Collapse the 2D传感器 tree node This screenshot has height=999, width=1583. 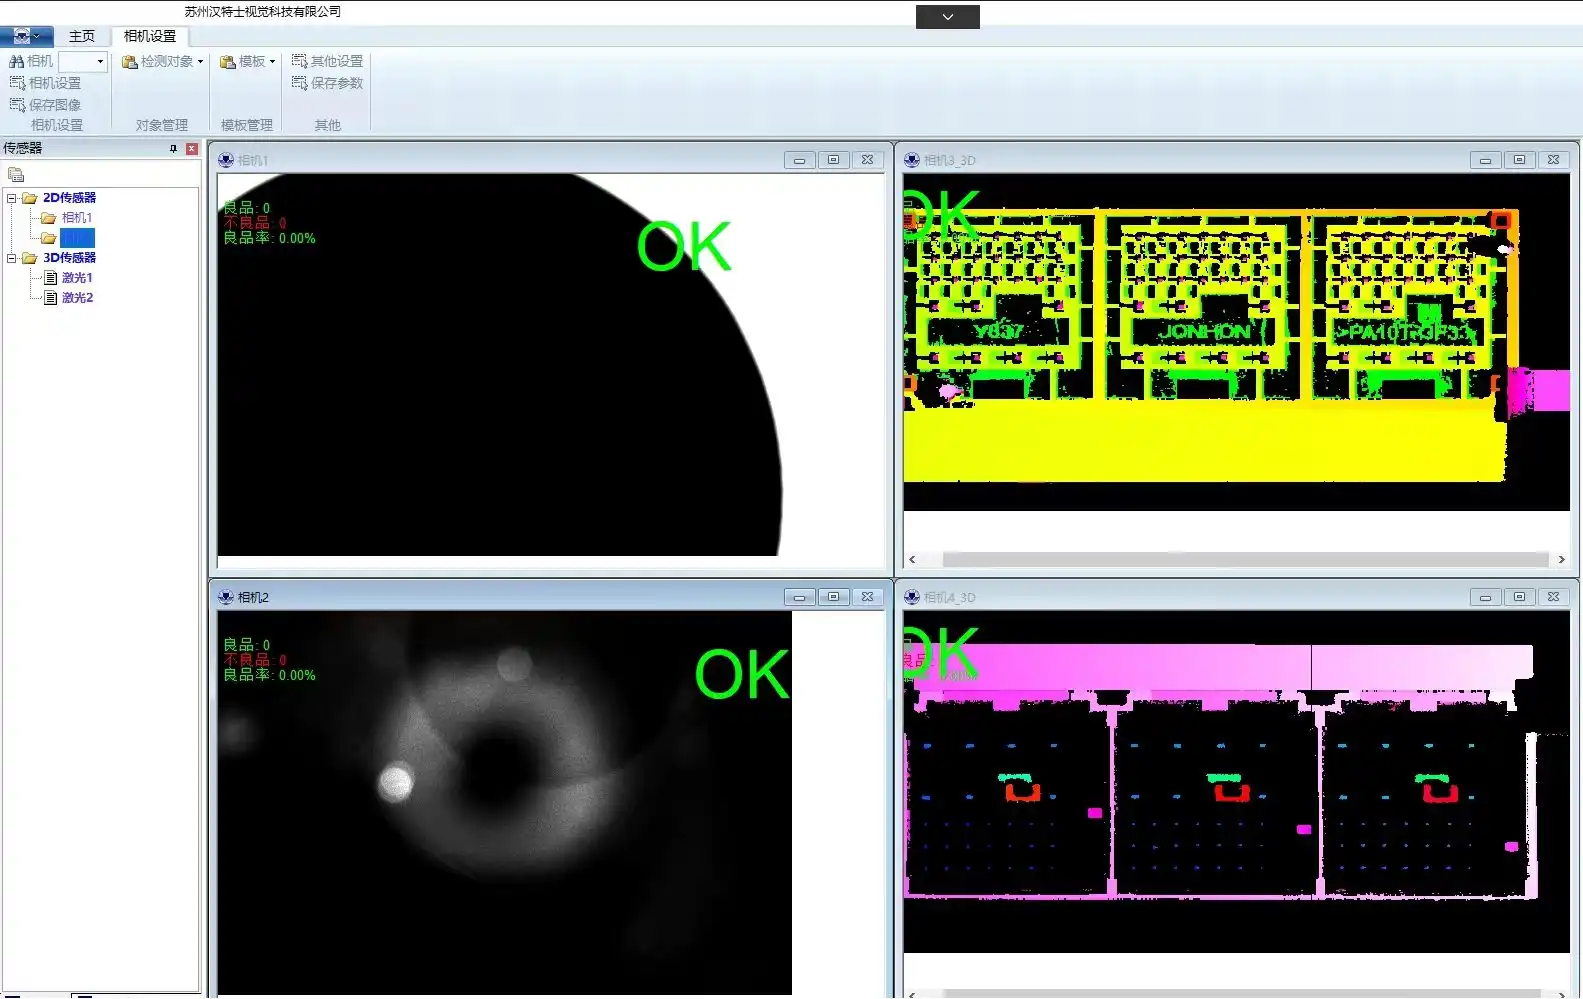click(x=12, y=198)
